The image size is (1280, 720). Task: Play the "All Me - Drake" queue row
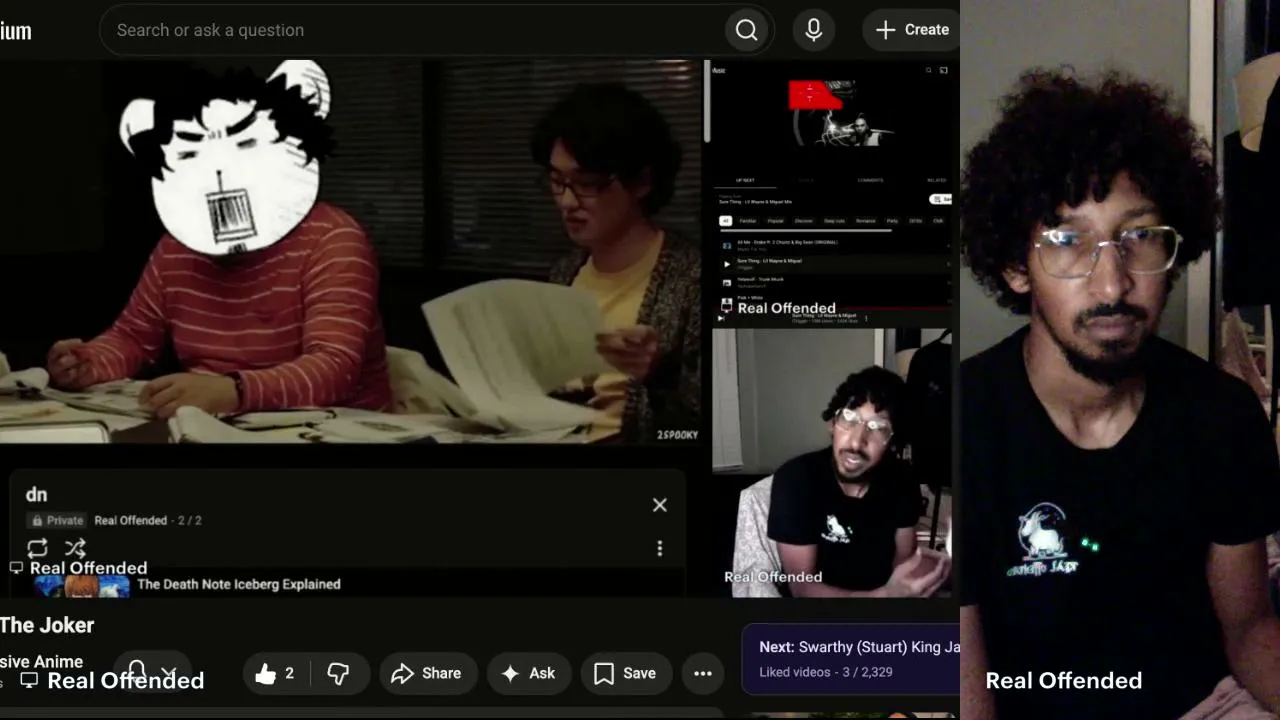pos(833,244)
